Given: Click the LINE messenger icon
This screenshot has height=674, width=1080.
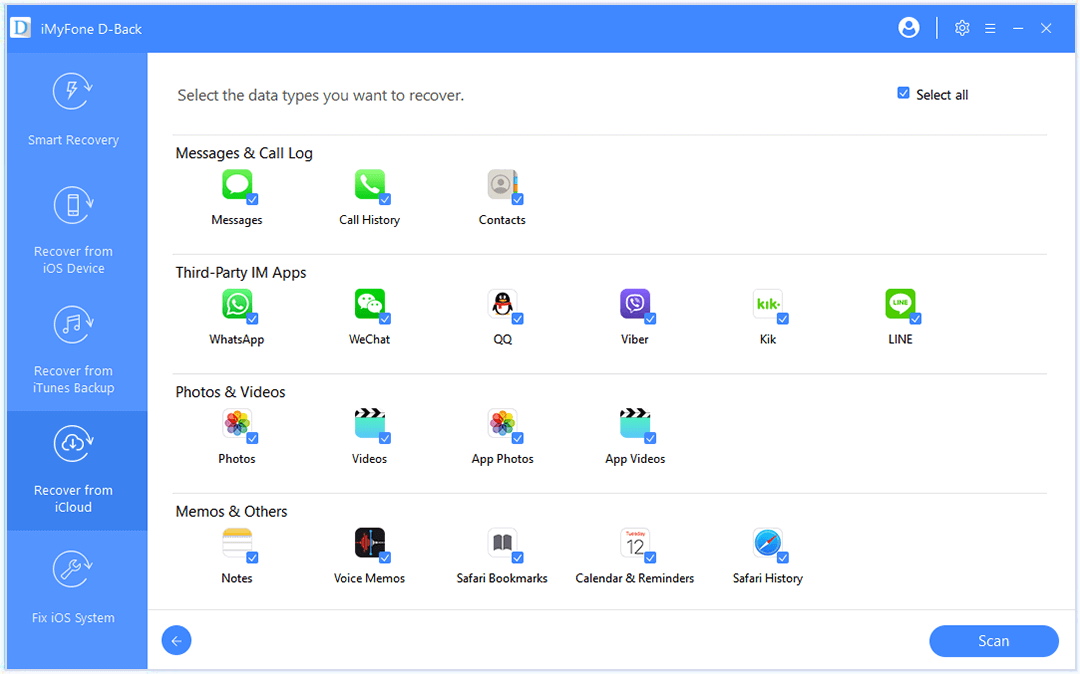Looking at the screenshot, I should click(900, 304).
